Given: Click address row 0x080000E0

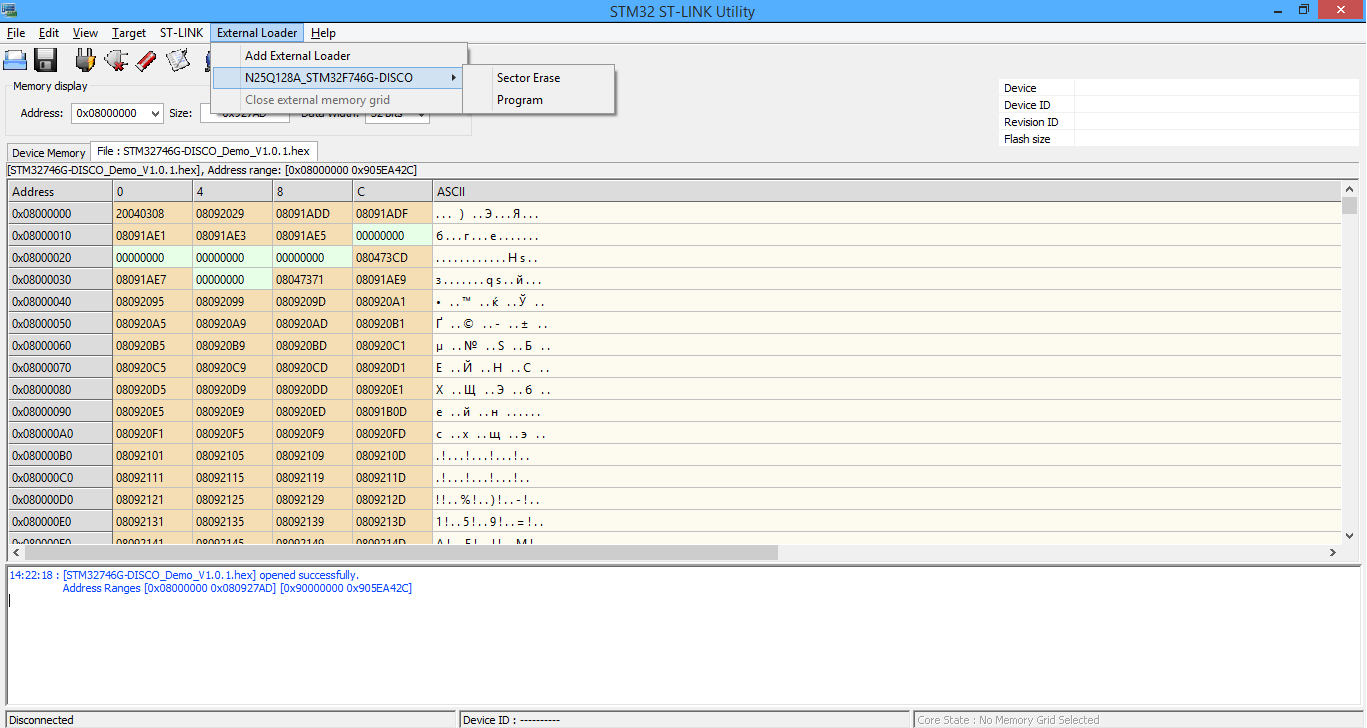Looking at the screenshot, I should point(60,521).
